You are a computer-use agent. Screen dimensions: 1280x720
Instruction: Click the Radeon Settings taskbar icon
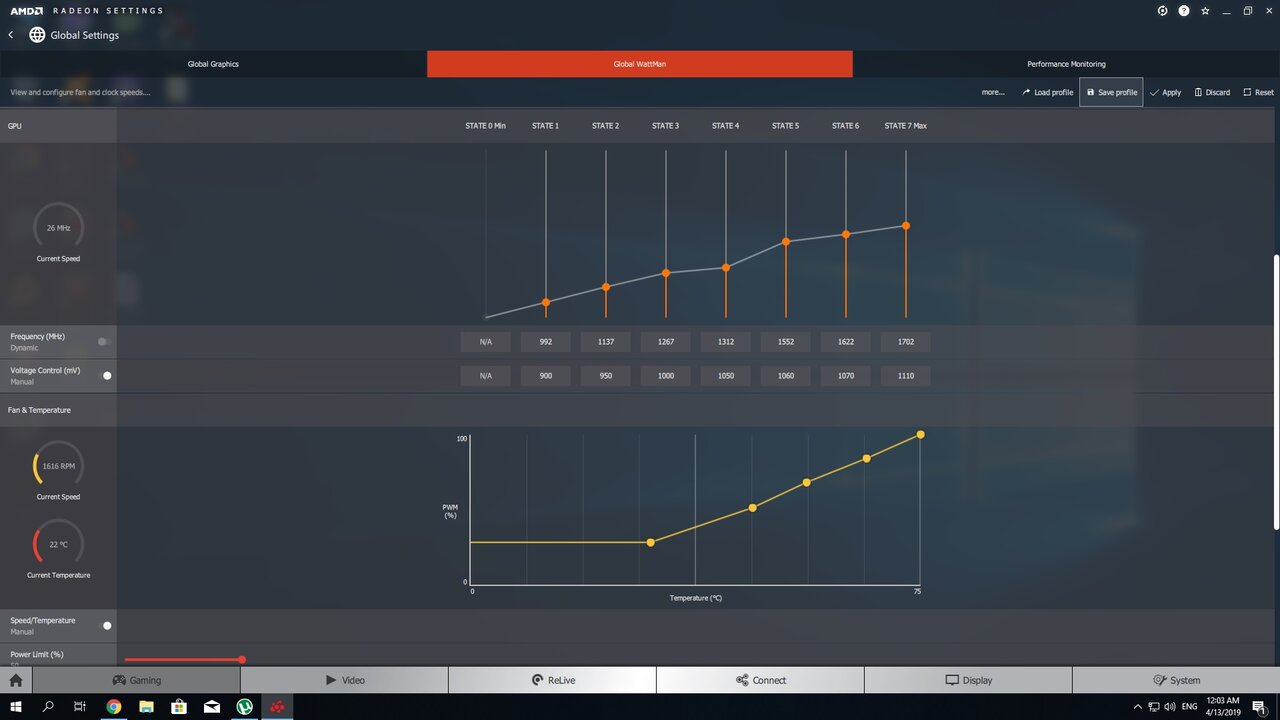point(277,706)
